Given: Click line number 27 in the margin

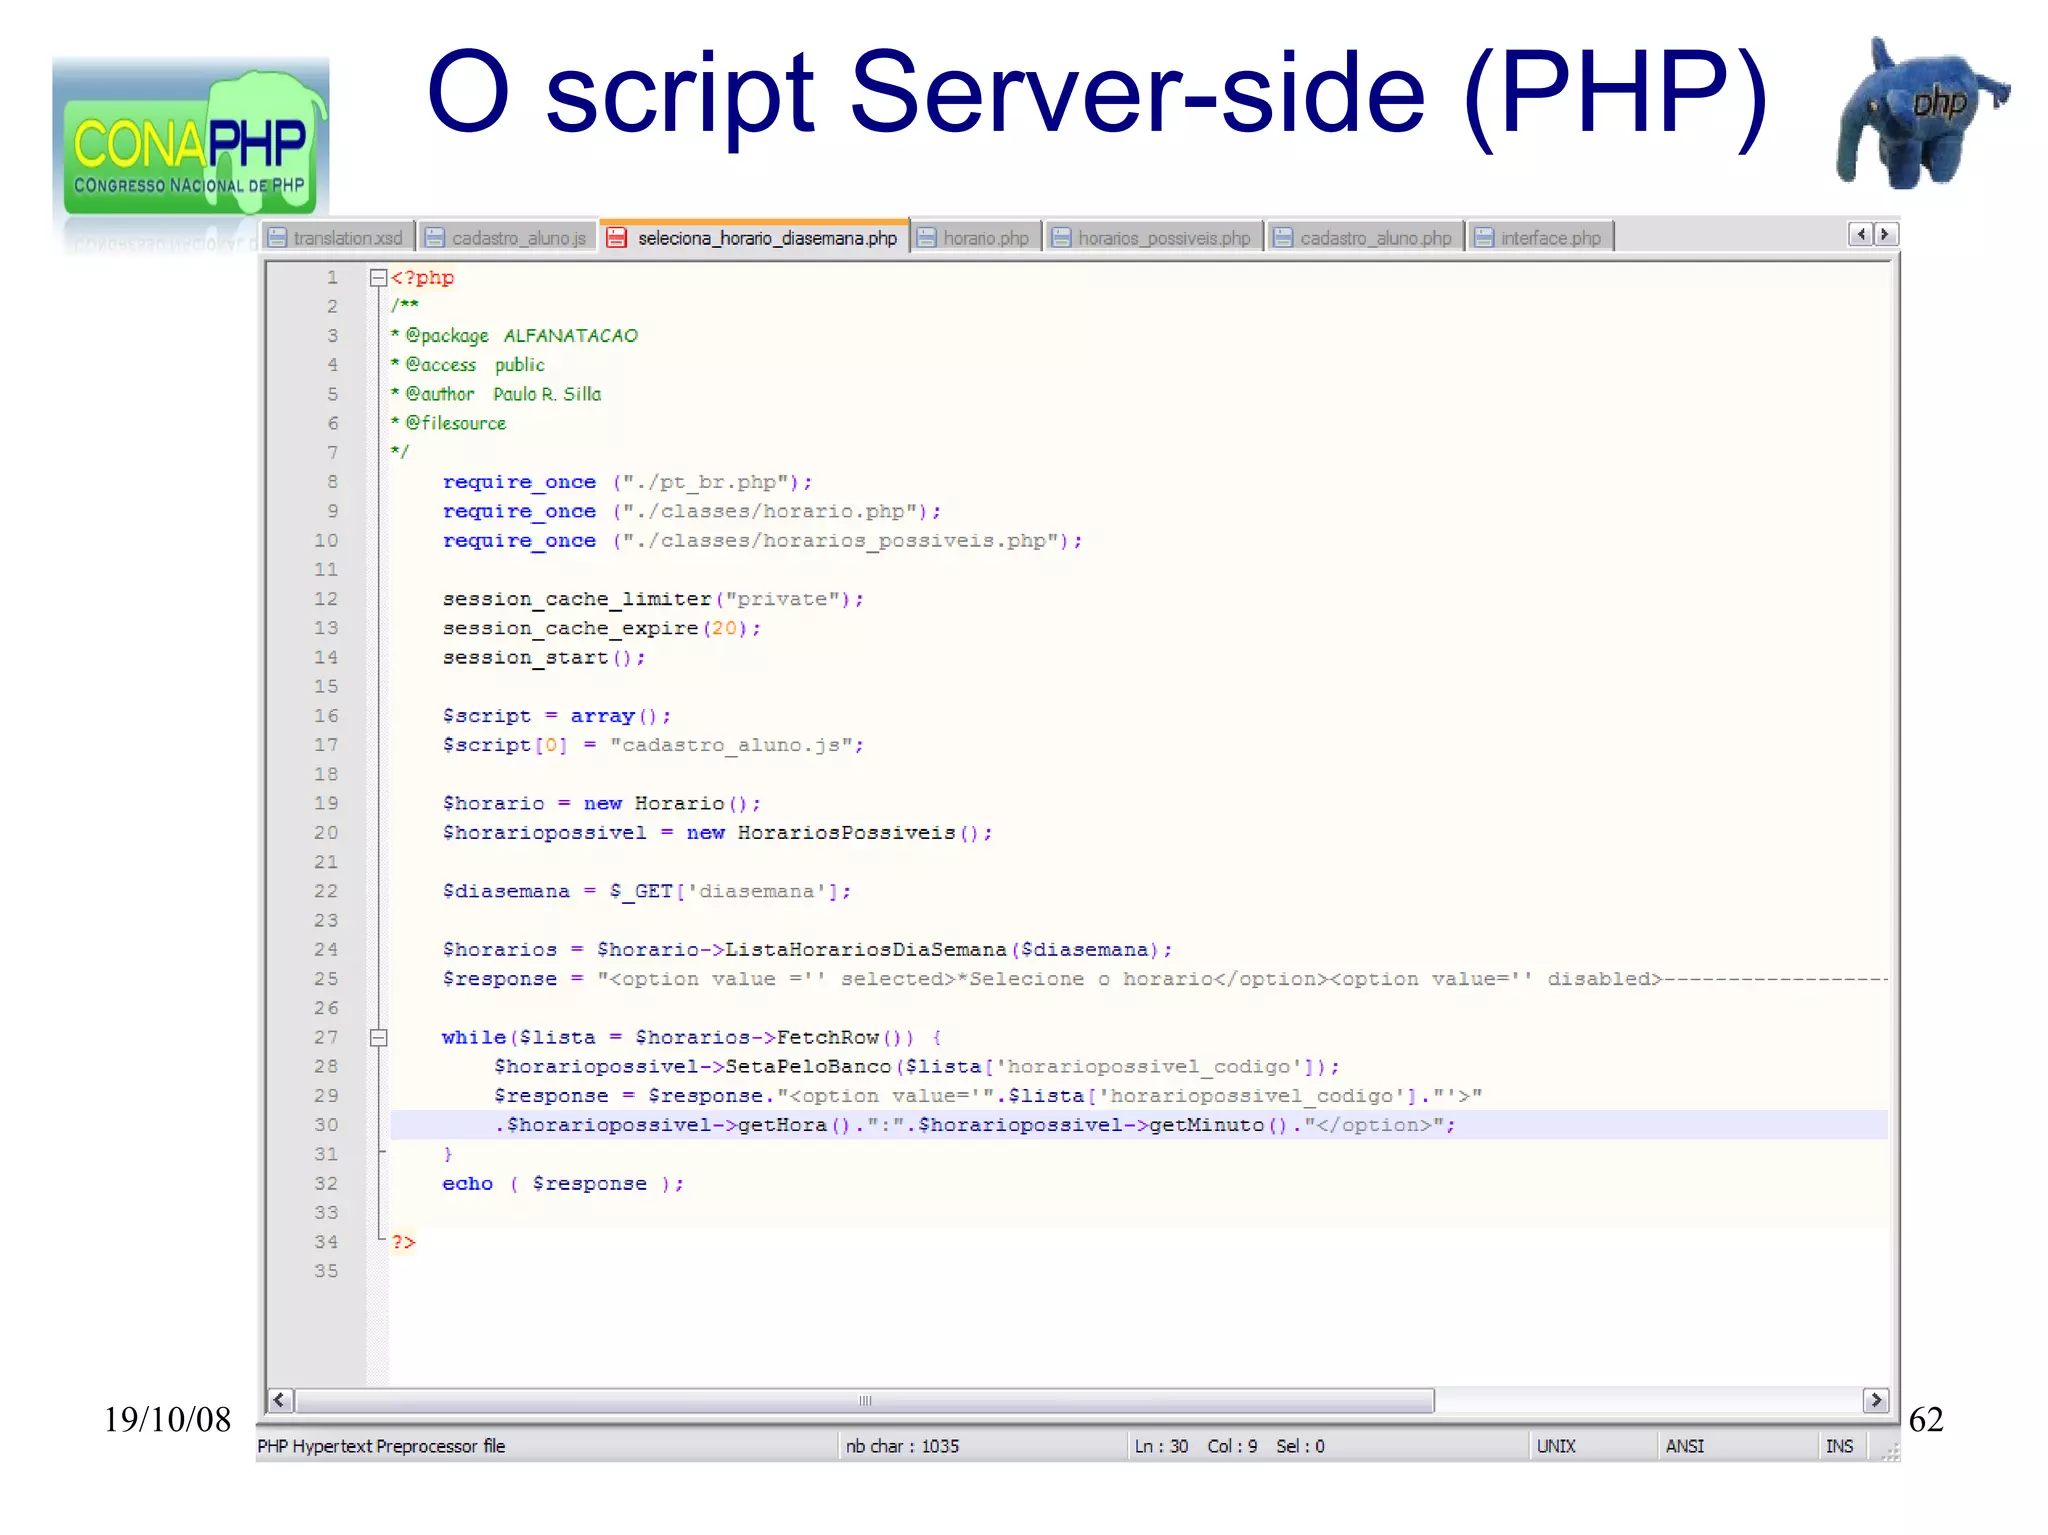Looking at the screenshot, I should coord(326,1037).
